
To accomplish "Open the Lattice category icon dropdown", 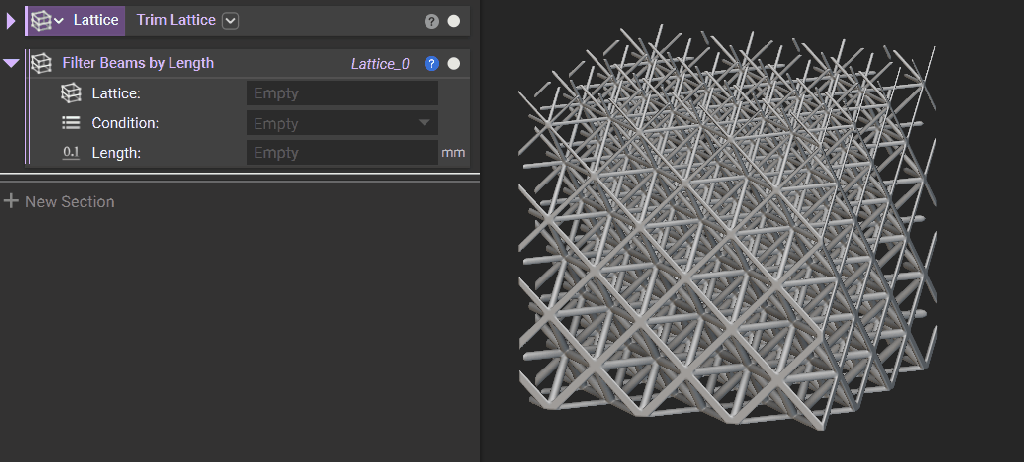I will (x=47, y=20).
